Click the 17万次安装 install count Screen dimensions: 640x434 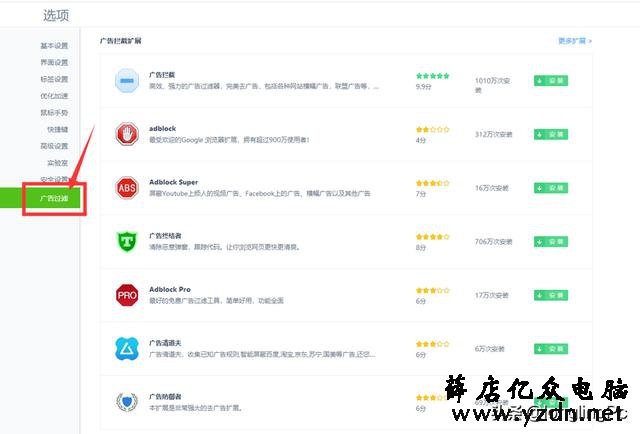[491, 295]
